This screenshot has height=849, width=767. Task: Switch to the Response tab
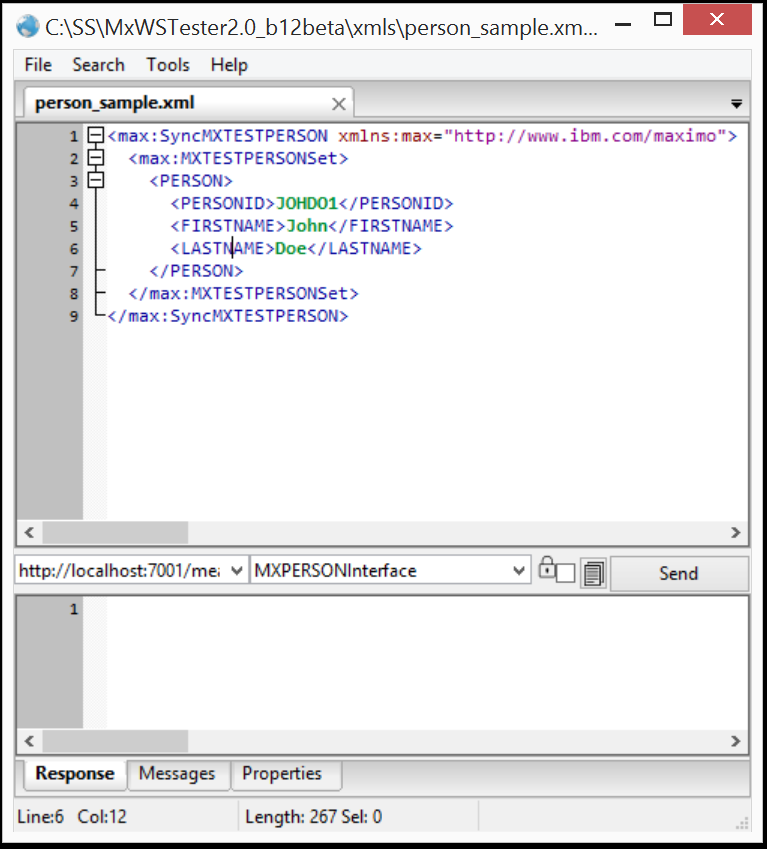pyautogui.click(x=75, y=773)
